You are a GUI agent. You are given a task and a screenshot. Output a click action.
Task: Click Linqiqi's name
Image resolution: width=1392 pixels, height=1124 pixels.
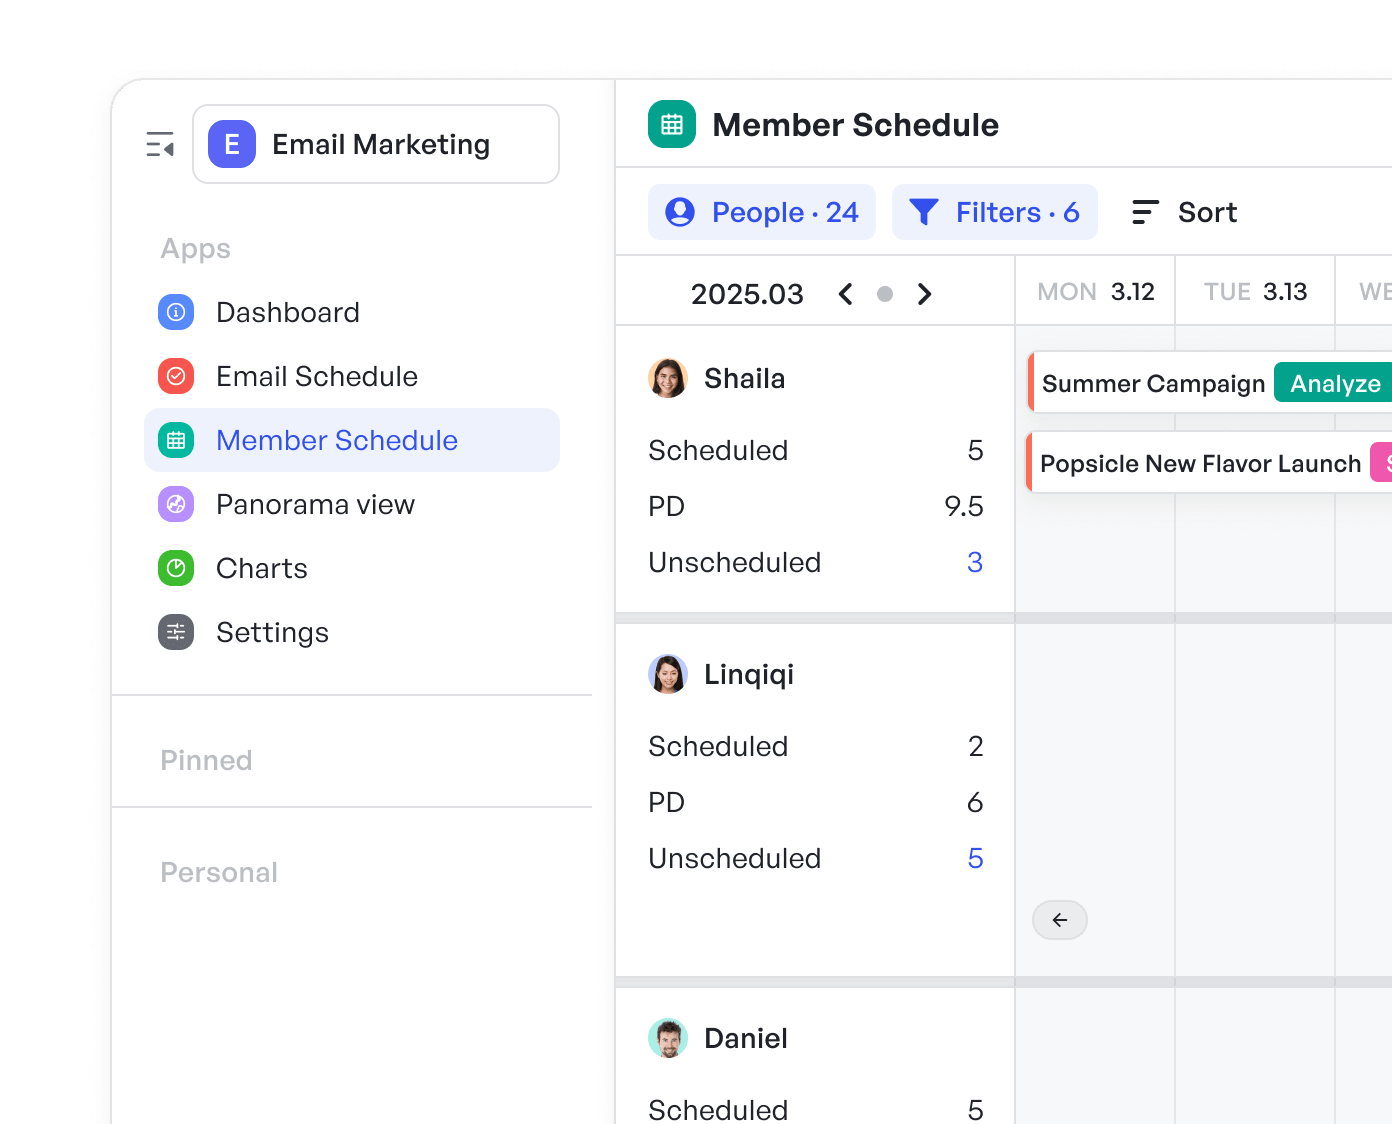[749, 675]
